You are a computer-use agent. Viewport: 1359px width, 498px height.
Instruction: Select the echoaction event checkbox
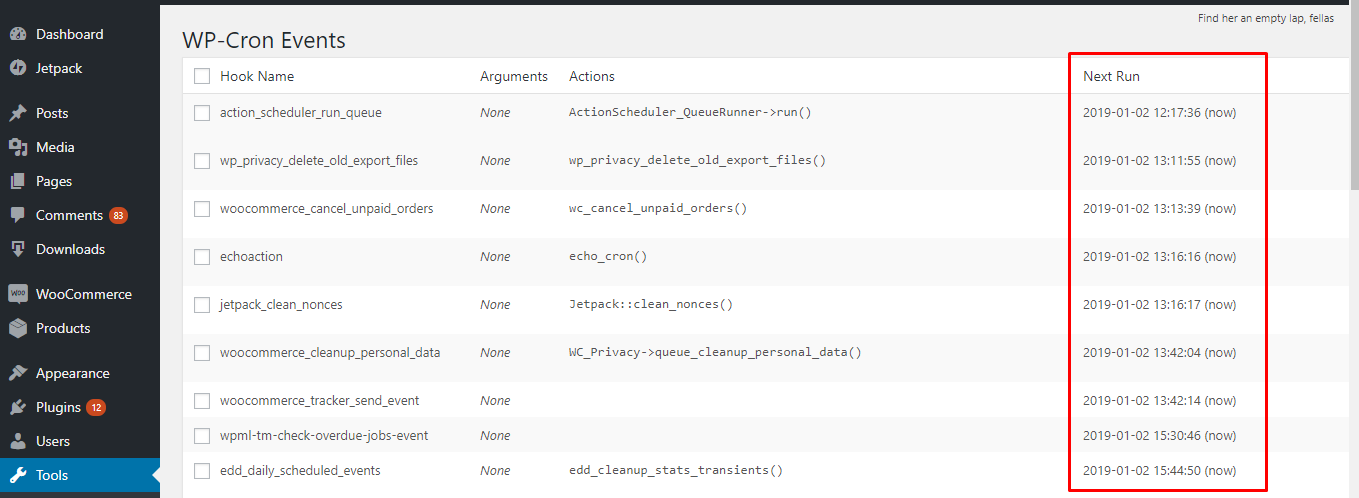pyautogui.click(x=202, y=257)
